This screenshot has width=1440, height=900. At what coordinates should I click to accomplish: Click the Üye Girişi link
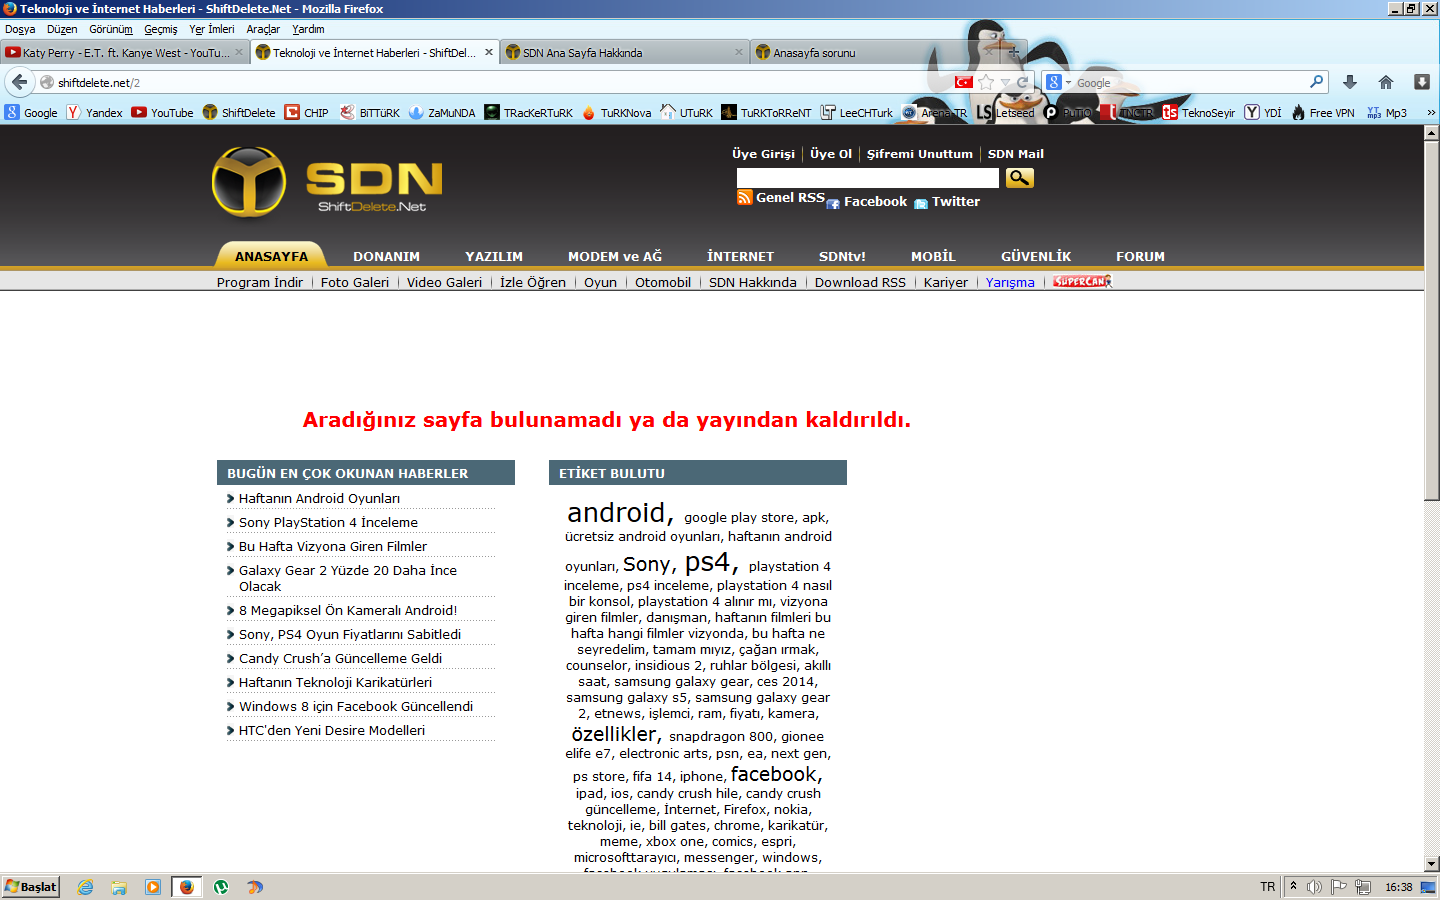click(x=763, y=154)
